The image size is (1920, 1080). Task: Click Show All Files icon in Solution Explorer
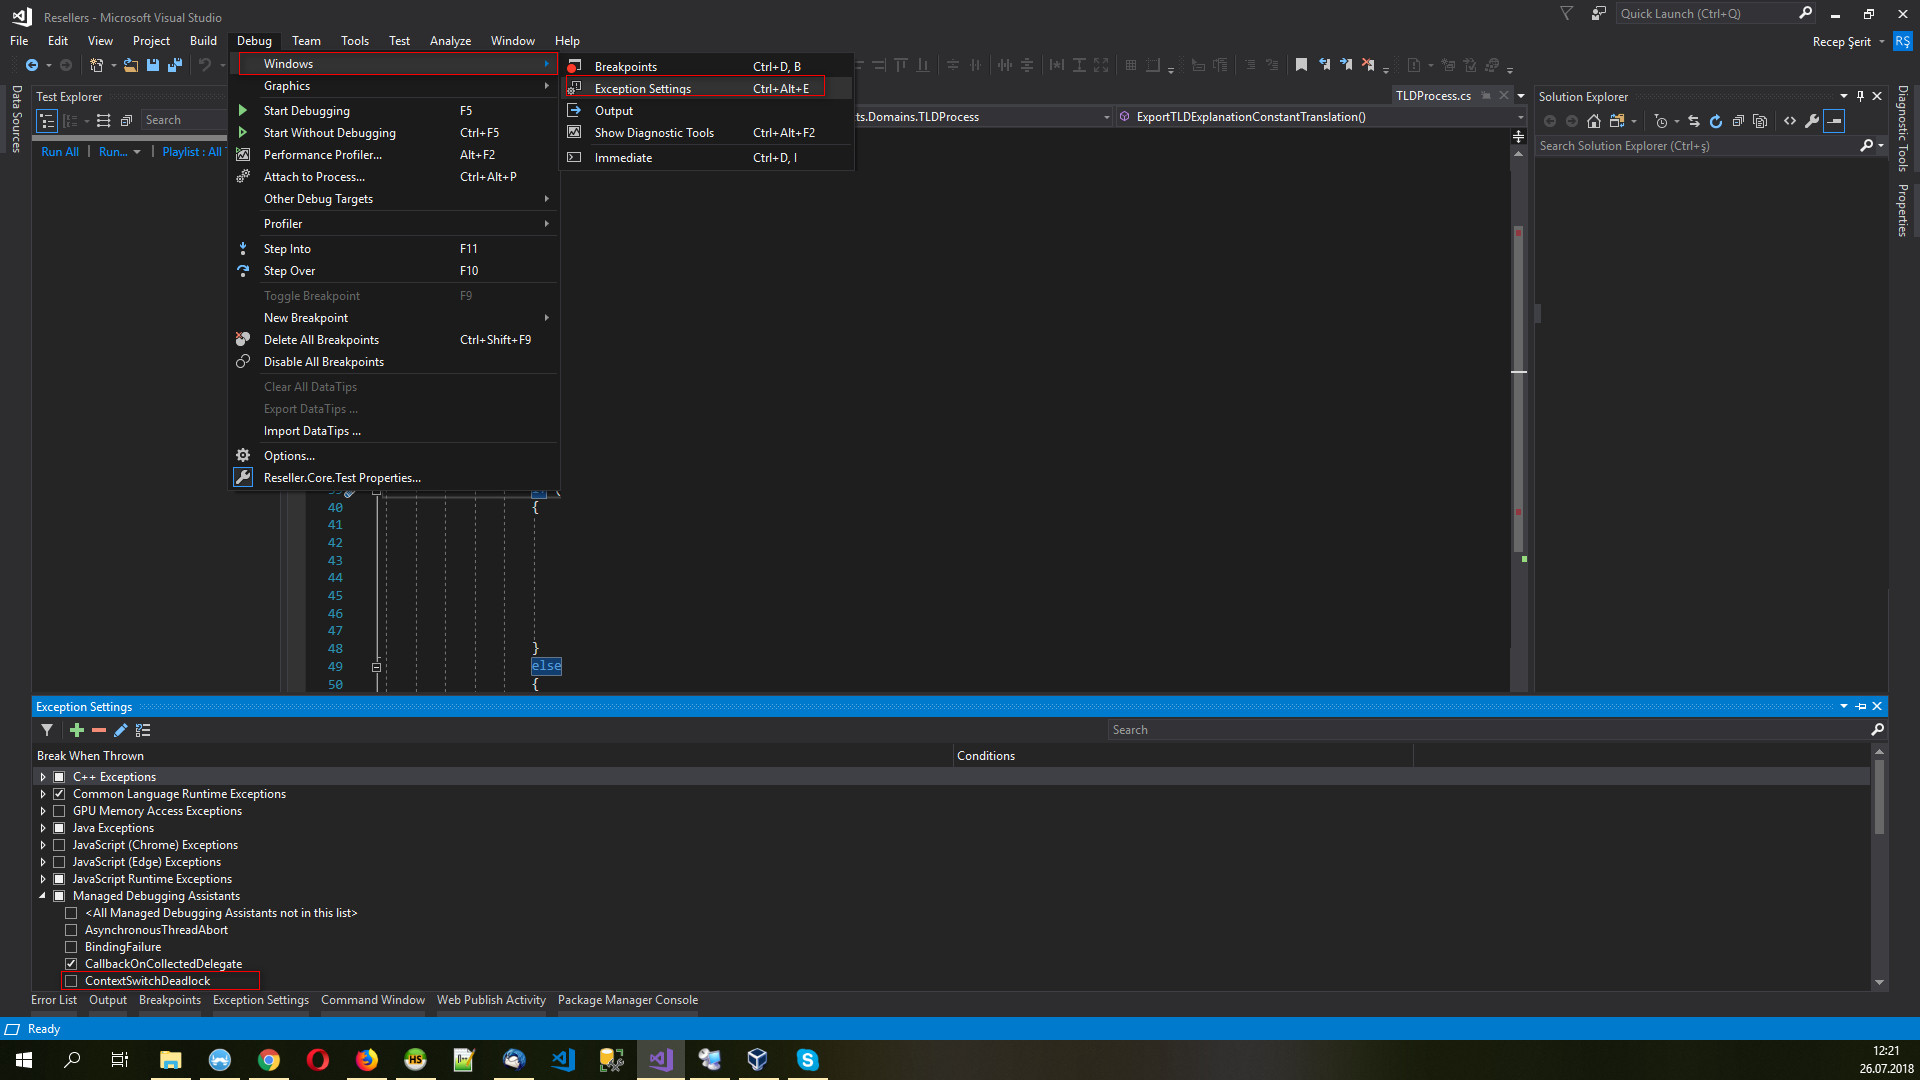point(1760,122)
